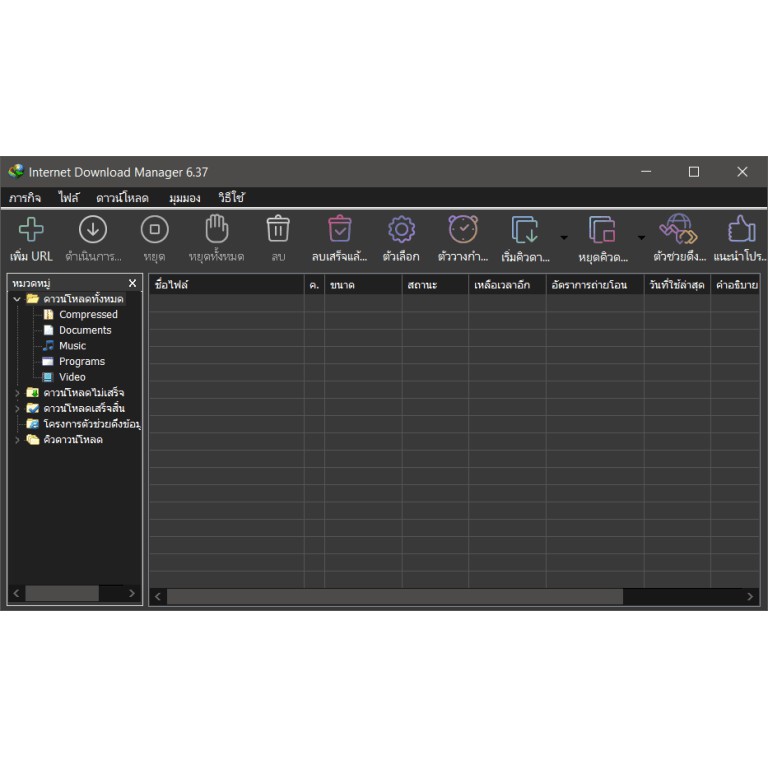The height and width of the screenshot is (768, 768).
Task: Sort by เหลือเวลาอีก column header
Action: [x=507, y=285]
